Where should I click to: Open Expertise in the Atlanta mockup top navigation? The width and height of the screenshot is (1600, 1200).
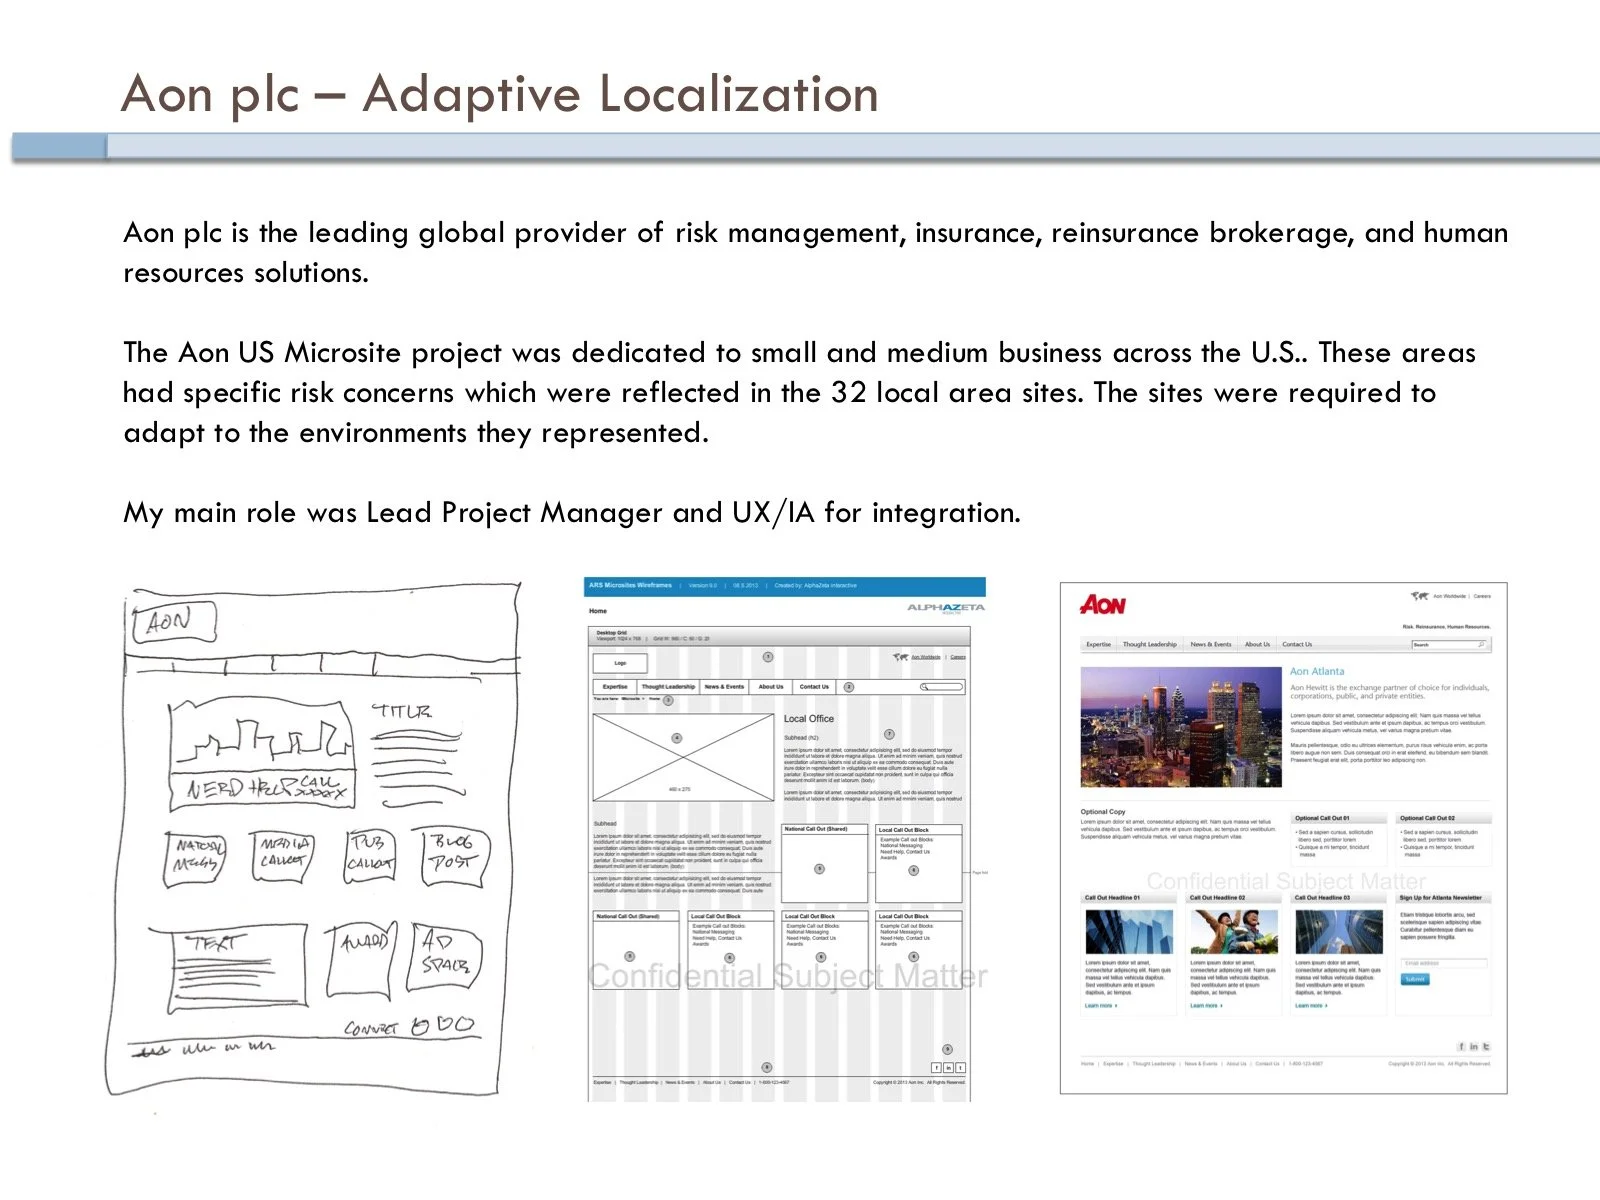click(x=1098, y=645)
